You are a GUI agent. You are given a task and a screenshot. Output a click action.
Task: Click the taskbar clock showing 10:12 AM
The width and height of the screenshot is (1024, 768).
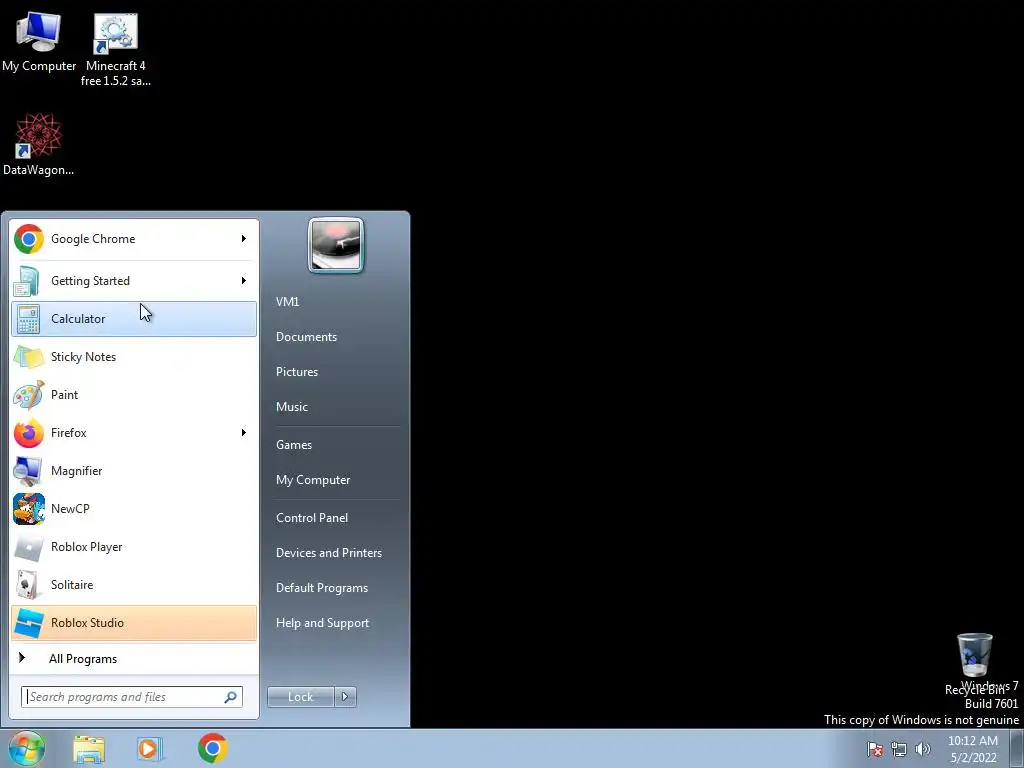(973, 749)
